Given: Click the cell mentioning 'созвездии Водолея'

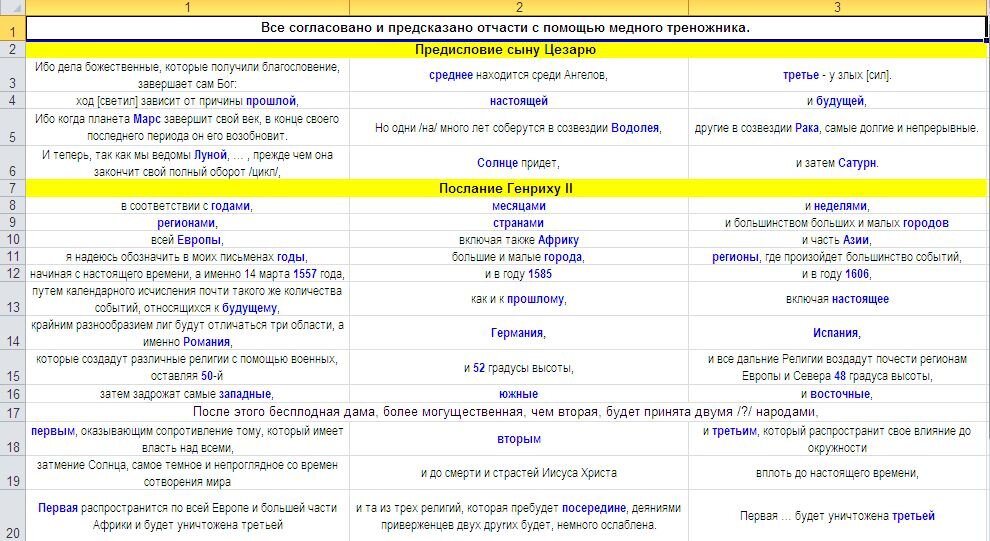Looking at the screenshot, I should (x=519, y=128).
